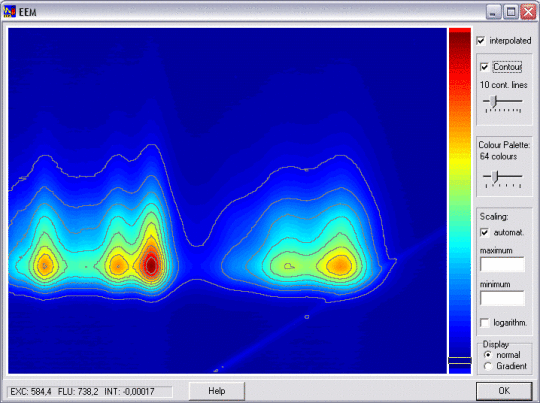
Task: Click the '64 colours' label
Action: pyautogui.click(x=498, y=156)
